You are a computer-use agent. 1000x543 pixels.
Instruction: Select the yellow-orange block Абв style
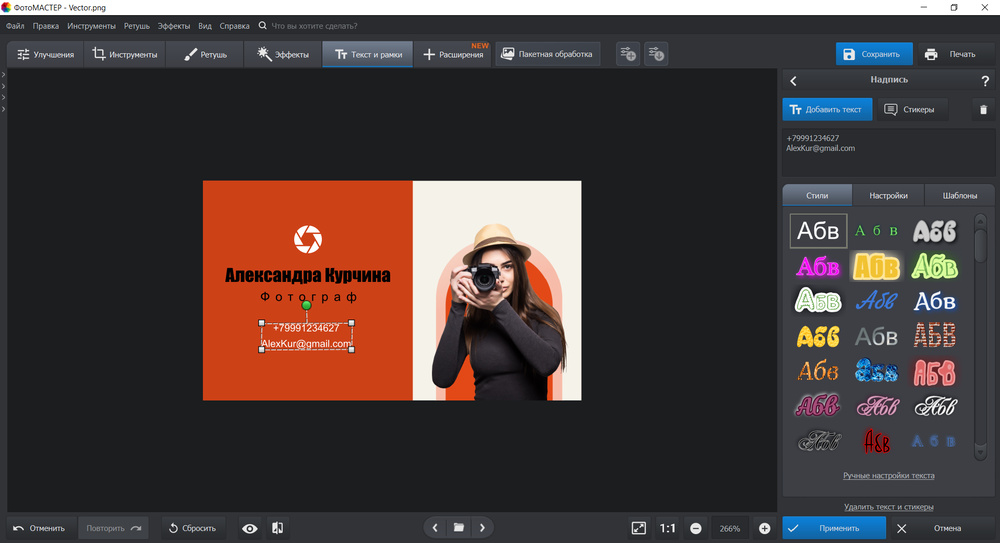point(876,267)
